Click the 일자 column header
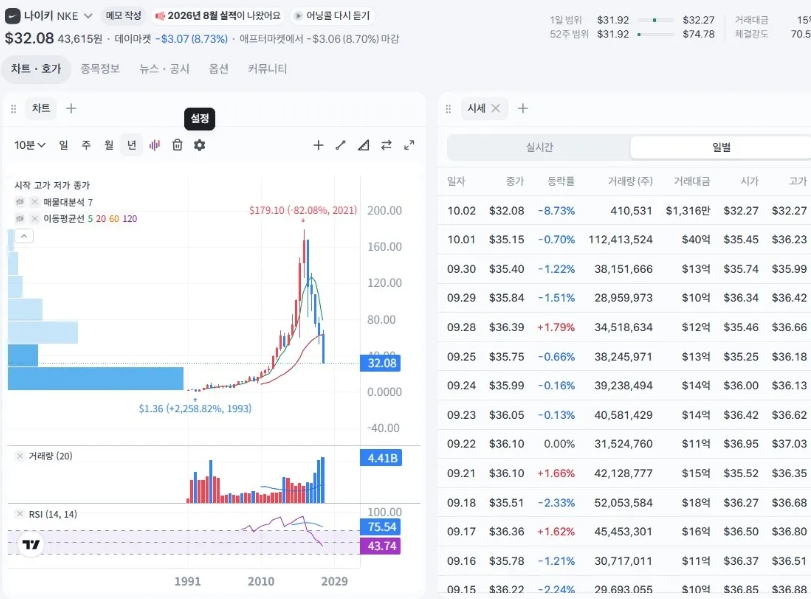The image size is (811, 599). [456, 181]
